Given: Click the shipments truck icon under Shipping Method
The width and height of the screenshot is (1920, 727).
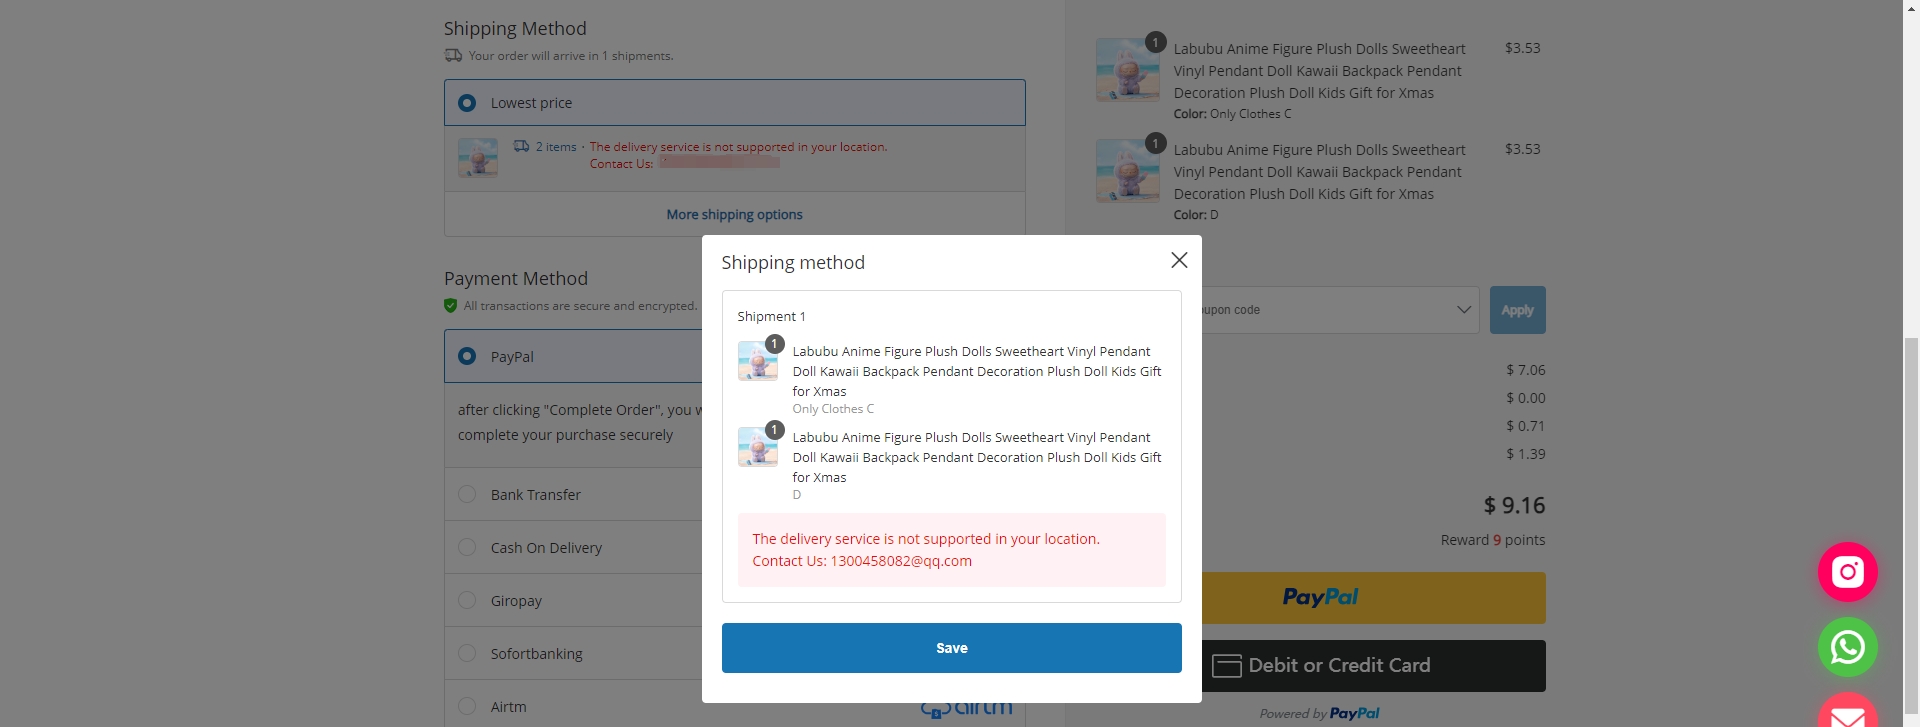Looking at the screenshot, I should (x=453, y=56).
